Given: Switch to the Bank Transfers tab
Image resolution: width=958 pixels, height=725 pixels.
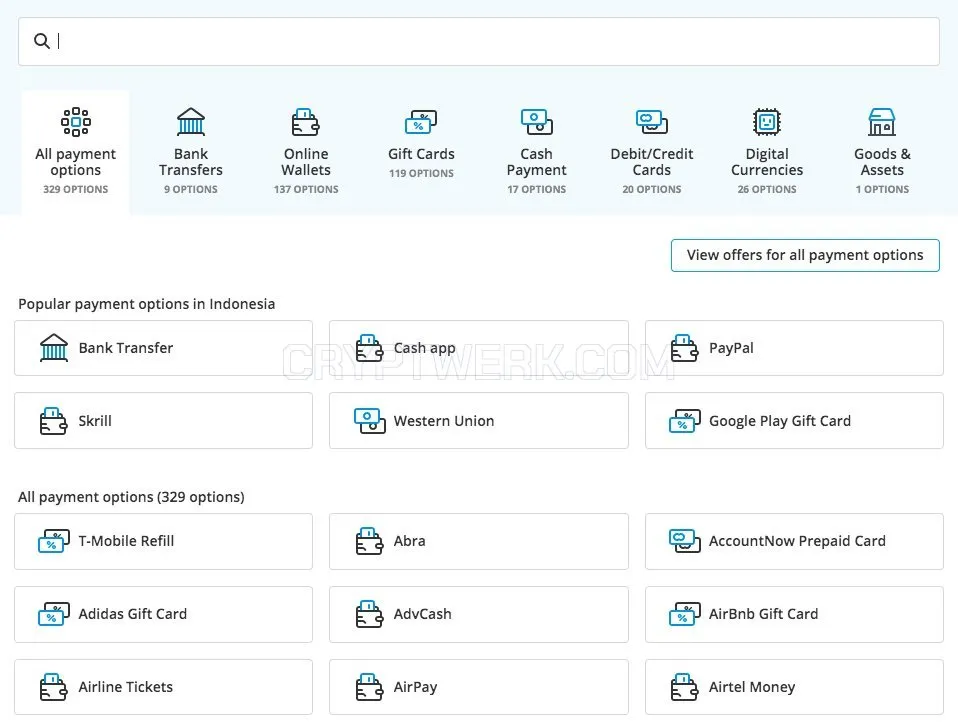Looking at the screenshot, I should coord(191,152).
